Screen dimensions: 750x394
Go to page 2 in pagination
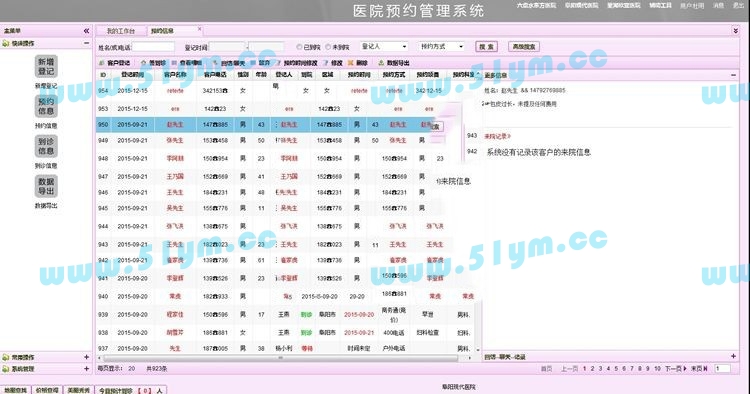[x=592, y=369]
